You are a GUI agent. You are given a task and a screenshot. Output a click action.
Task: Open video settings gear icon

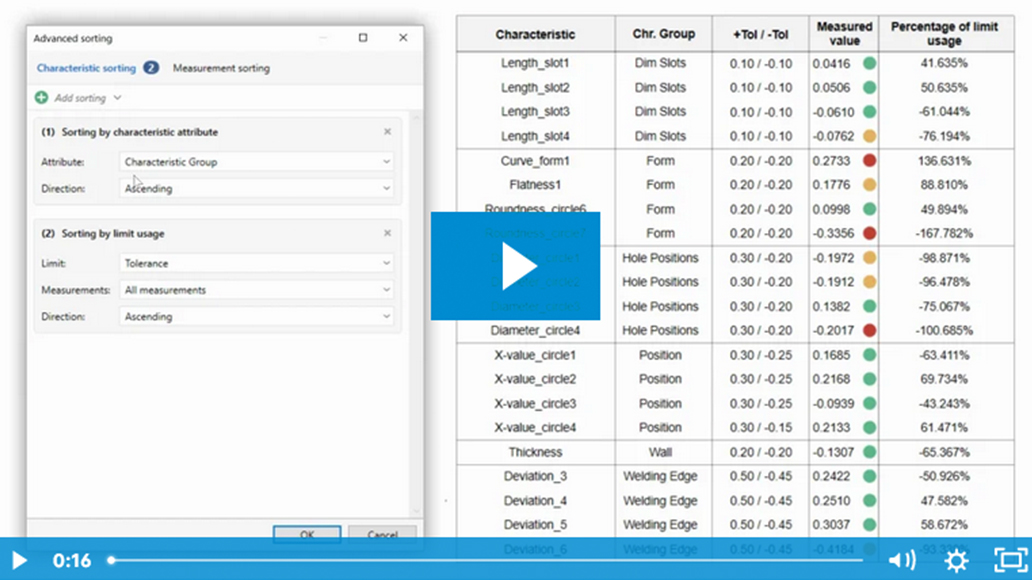point(956,560)
